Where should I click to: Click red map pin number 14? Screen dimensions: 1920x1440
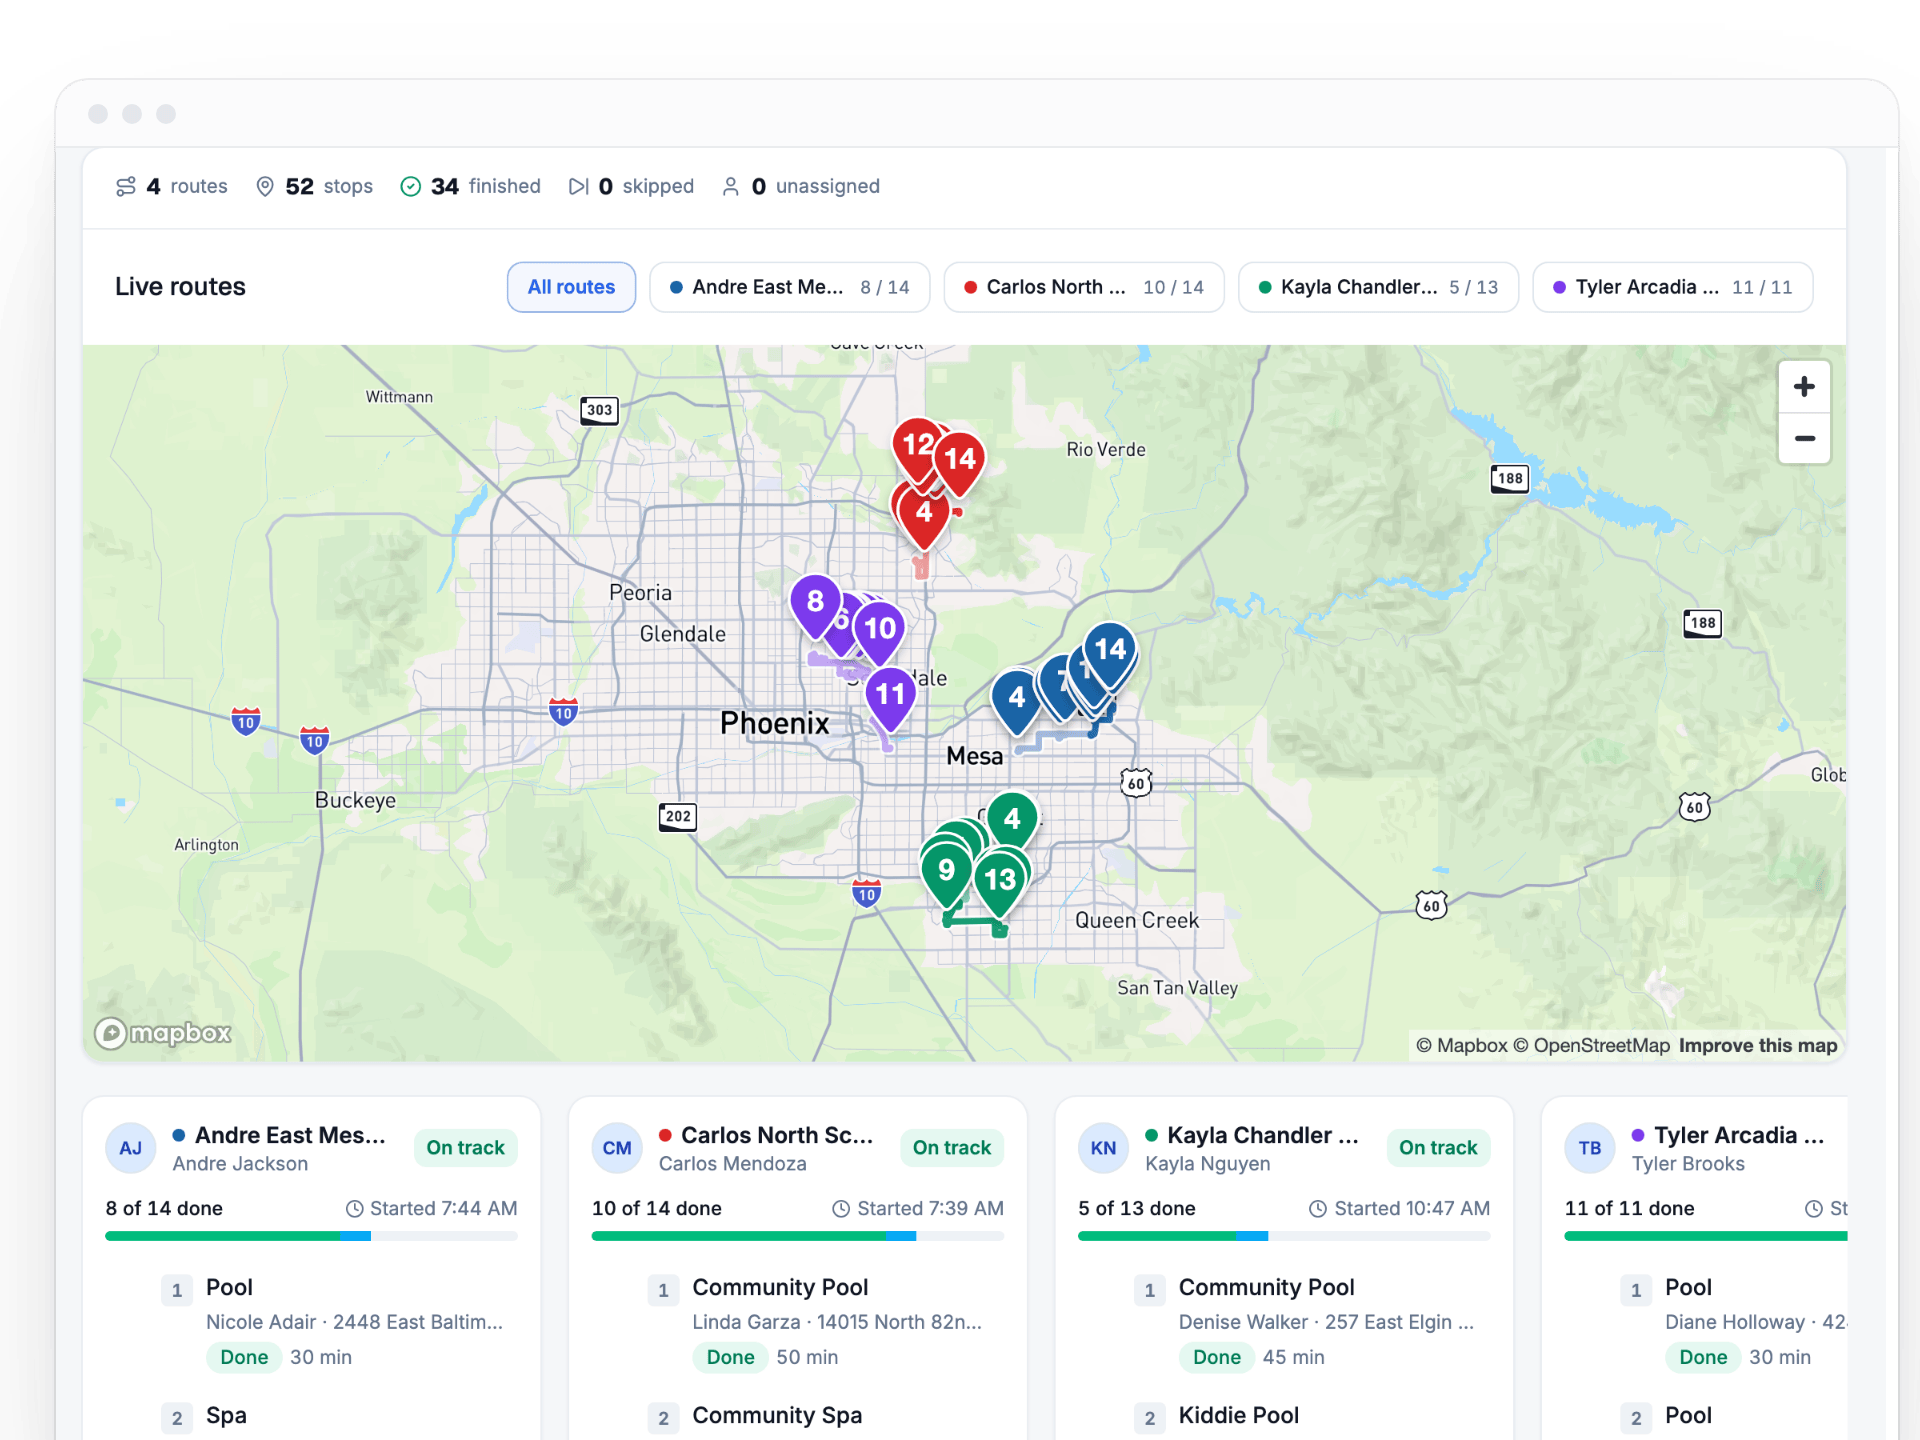coord(960,461)
